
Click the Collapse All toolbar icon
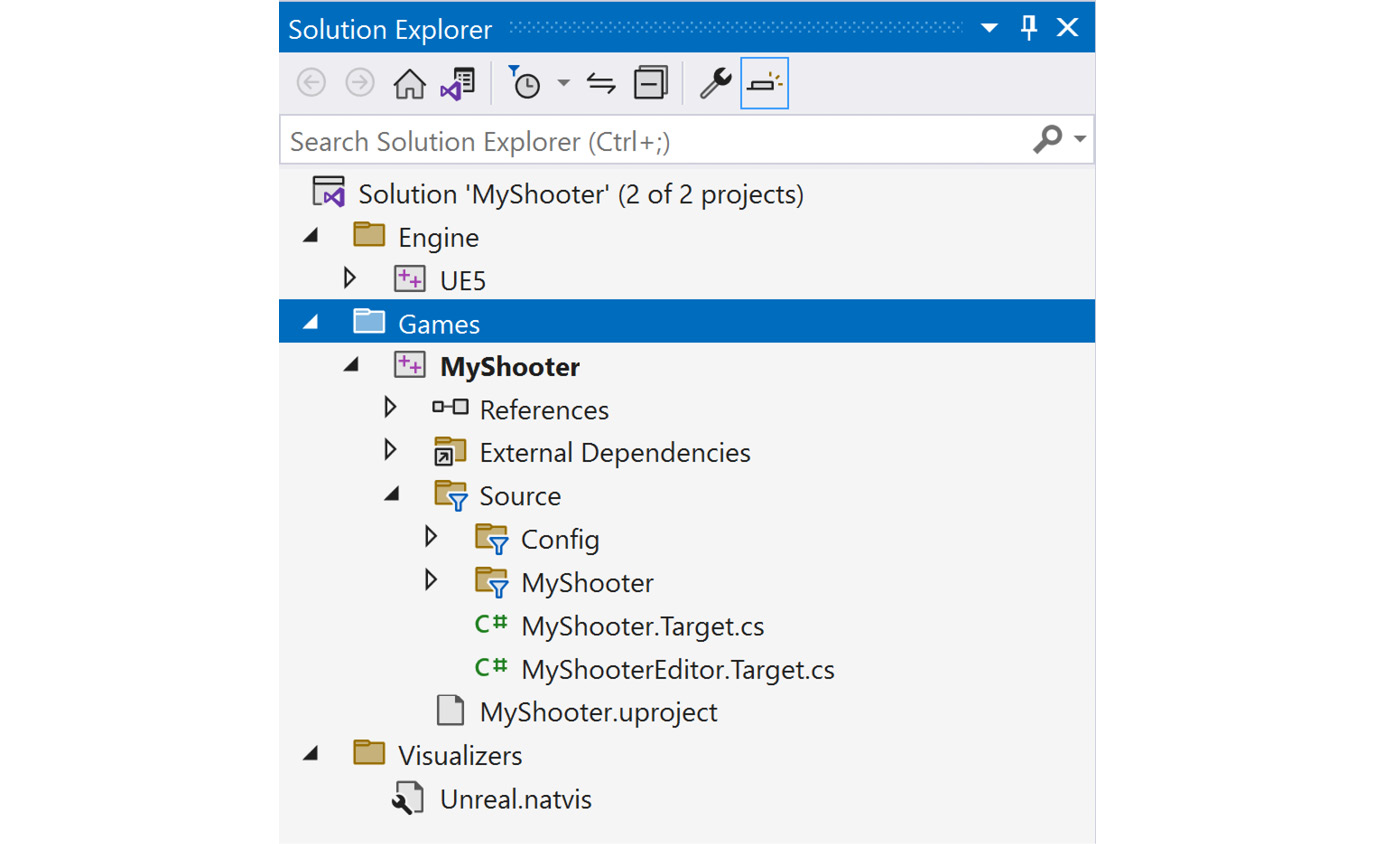[x=651, y=84]
